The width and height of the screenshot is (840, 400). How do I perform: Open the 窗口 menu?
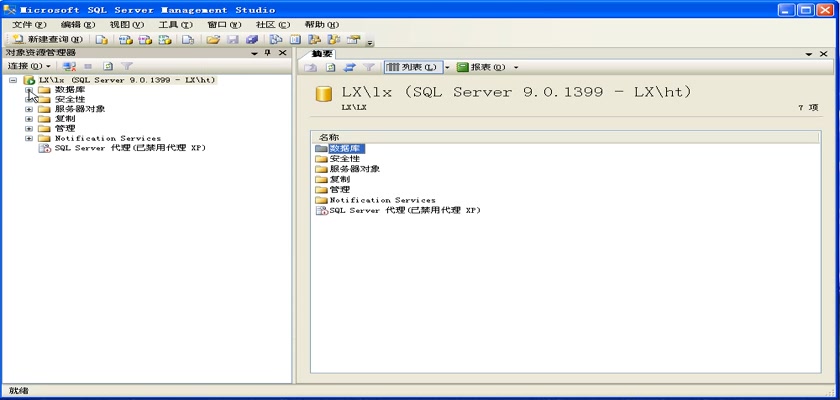click(224, 25)
